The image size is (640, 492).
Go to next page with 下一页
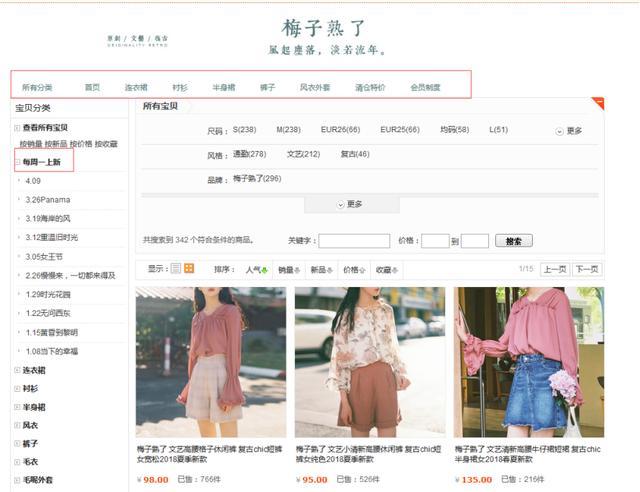587,270
